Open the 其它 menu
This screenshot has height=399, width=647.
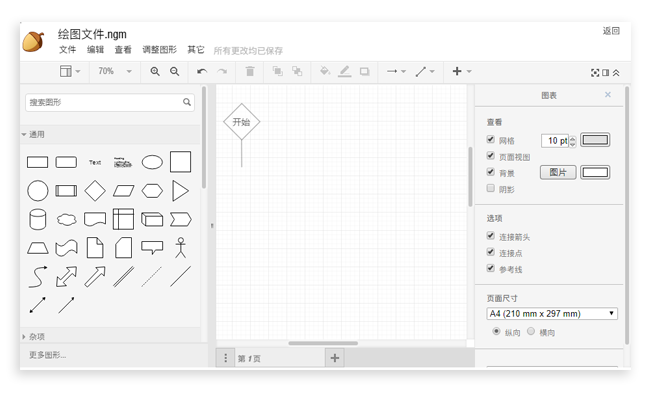(x=196, y=50)
